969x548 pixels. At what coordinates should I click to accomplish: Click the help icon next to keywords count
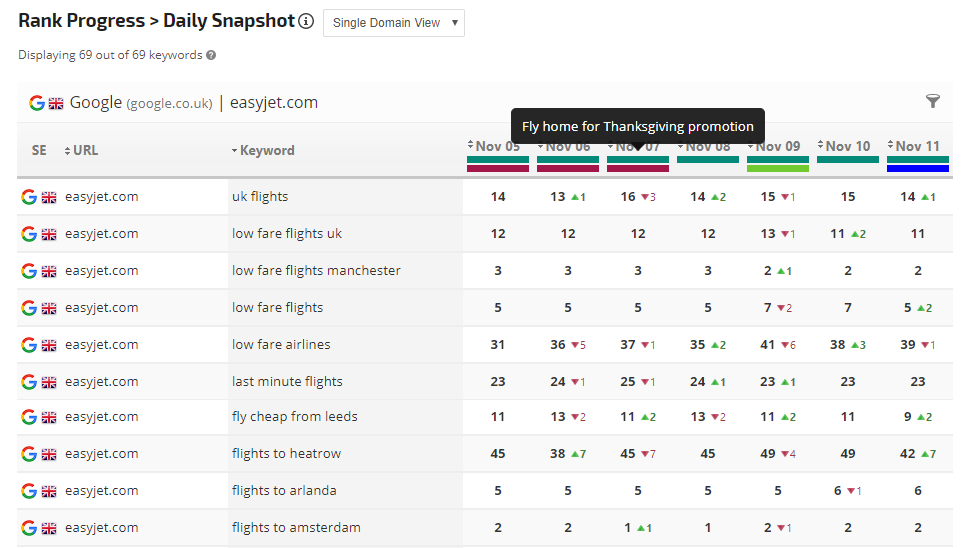tap(211, 55)
